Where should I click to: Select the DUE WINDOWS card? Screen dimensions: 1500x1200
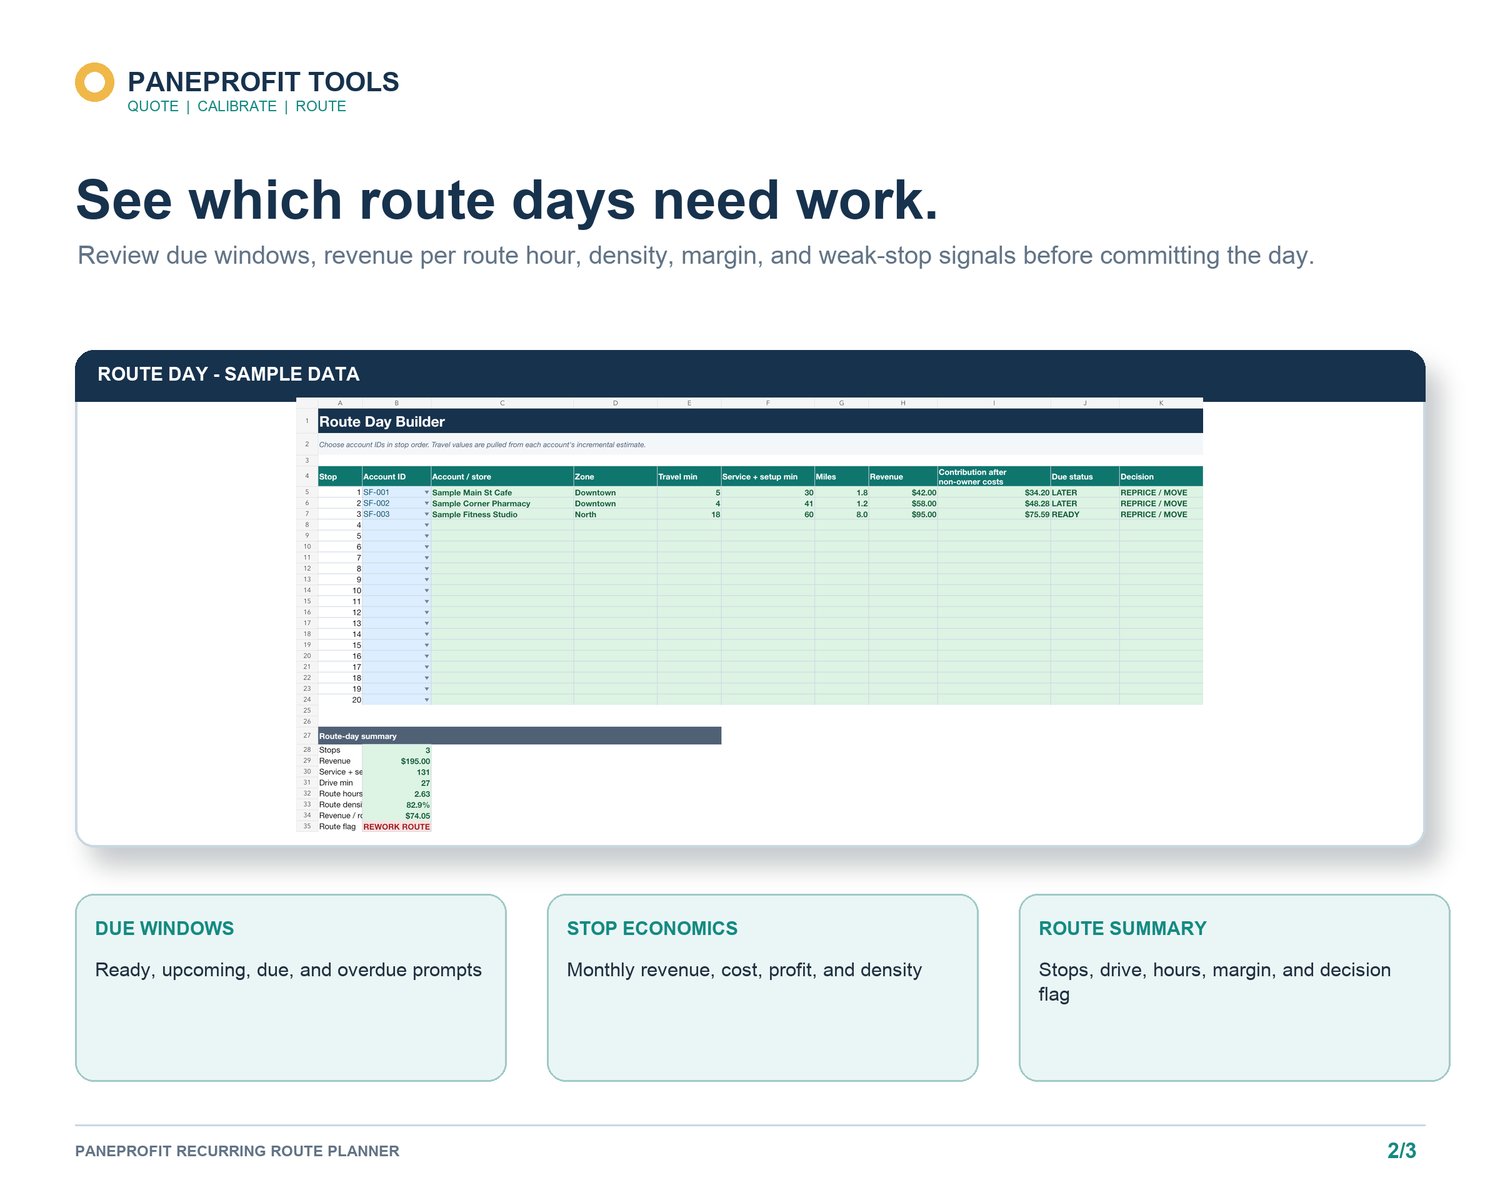point(291,988)
